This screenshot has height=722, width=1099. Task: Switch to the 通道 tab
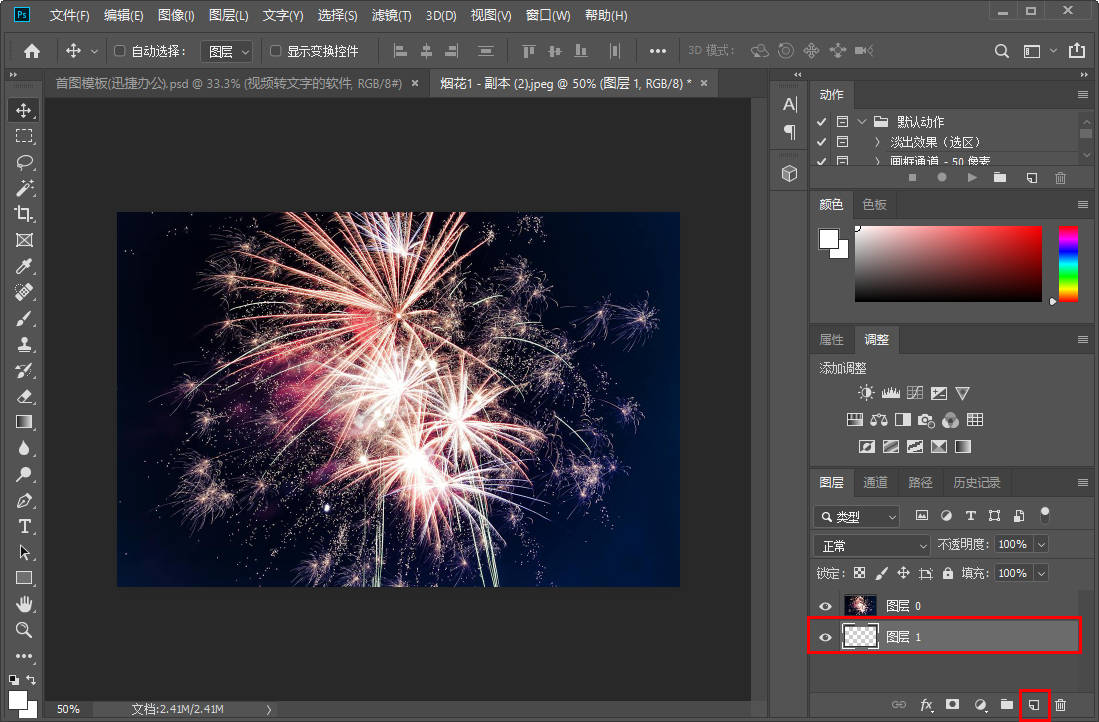tap(875, 482)
